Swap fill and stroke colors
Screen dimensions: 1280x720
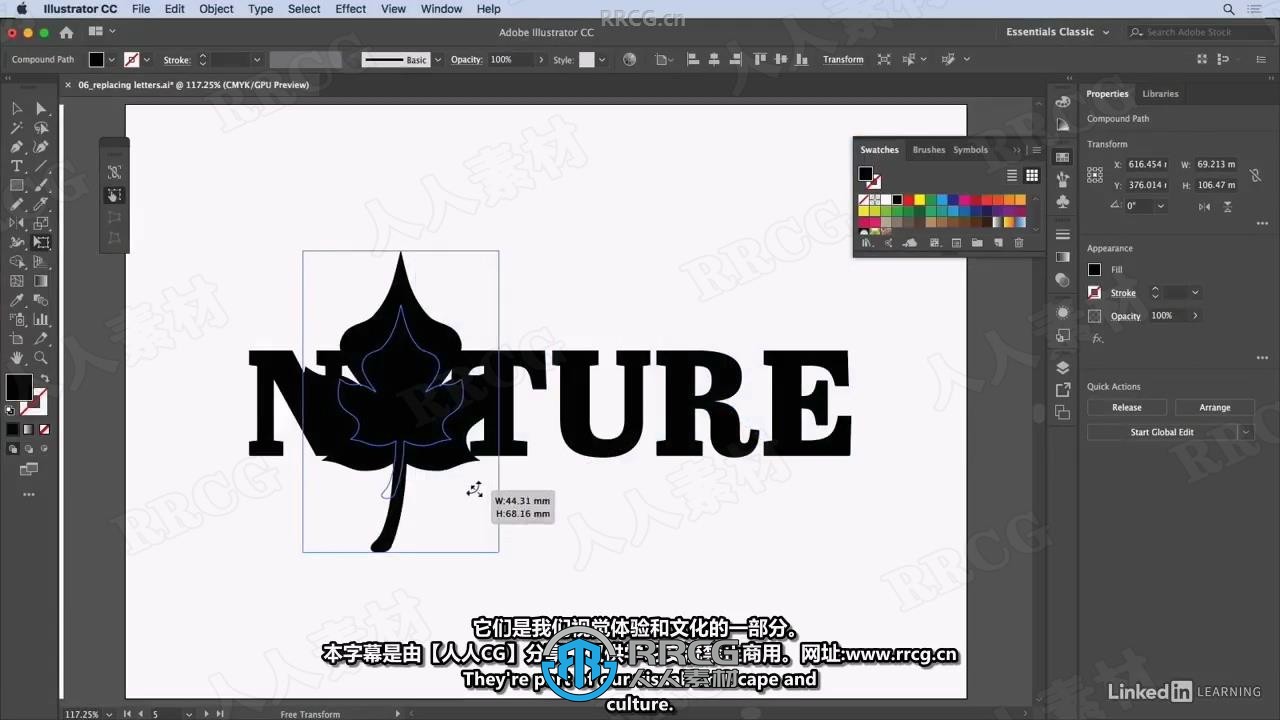coord(44,379)
